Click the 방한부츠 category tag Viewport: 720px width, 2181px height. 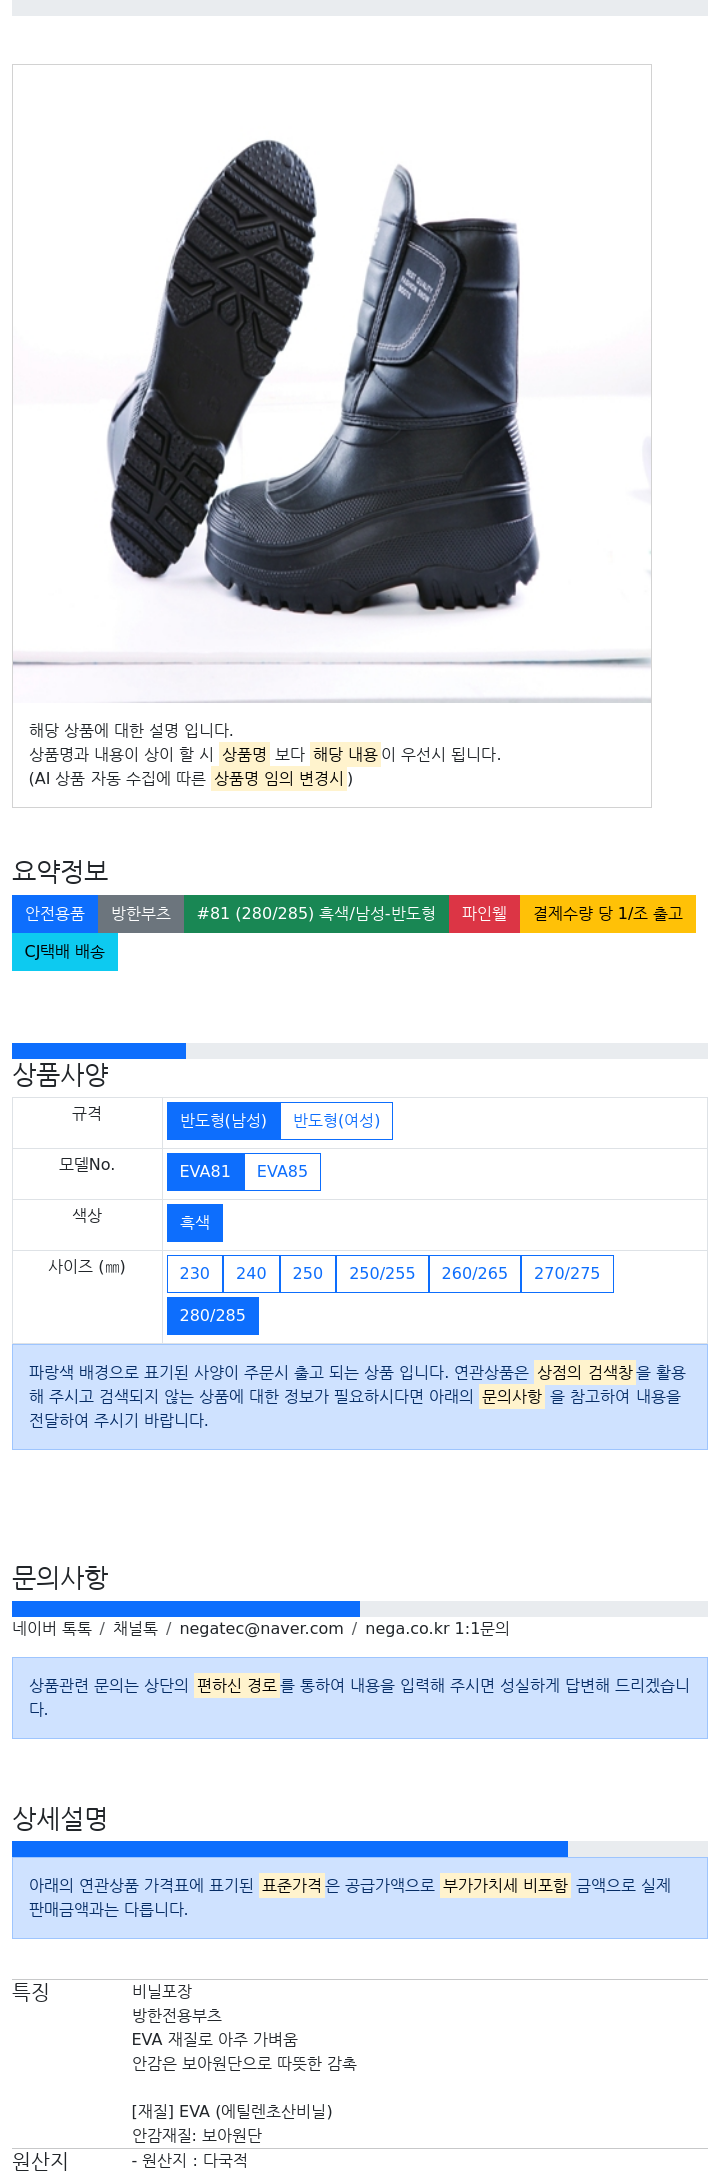[x=141, y=914]
